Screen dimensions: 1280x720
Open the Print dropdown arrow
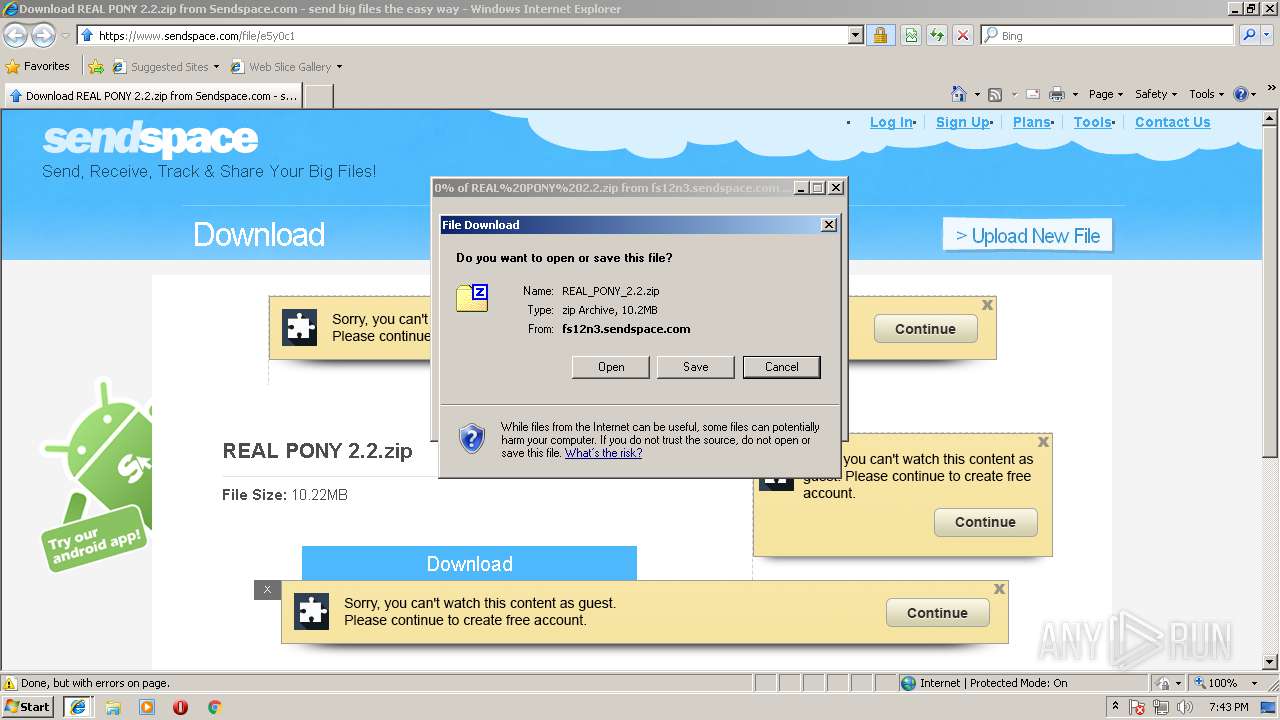click(1075, 94)
